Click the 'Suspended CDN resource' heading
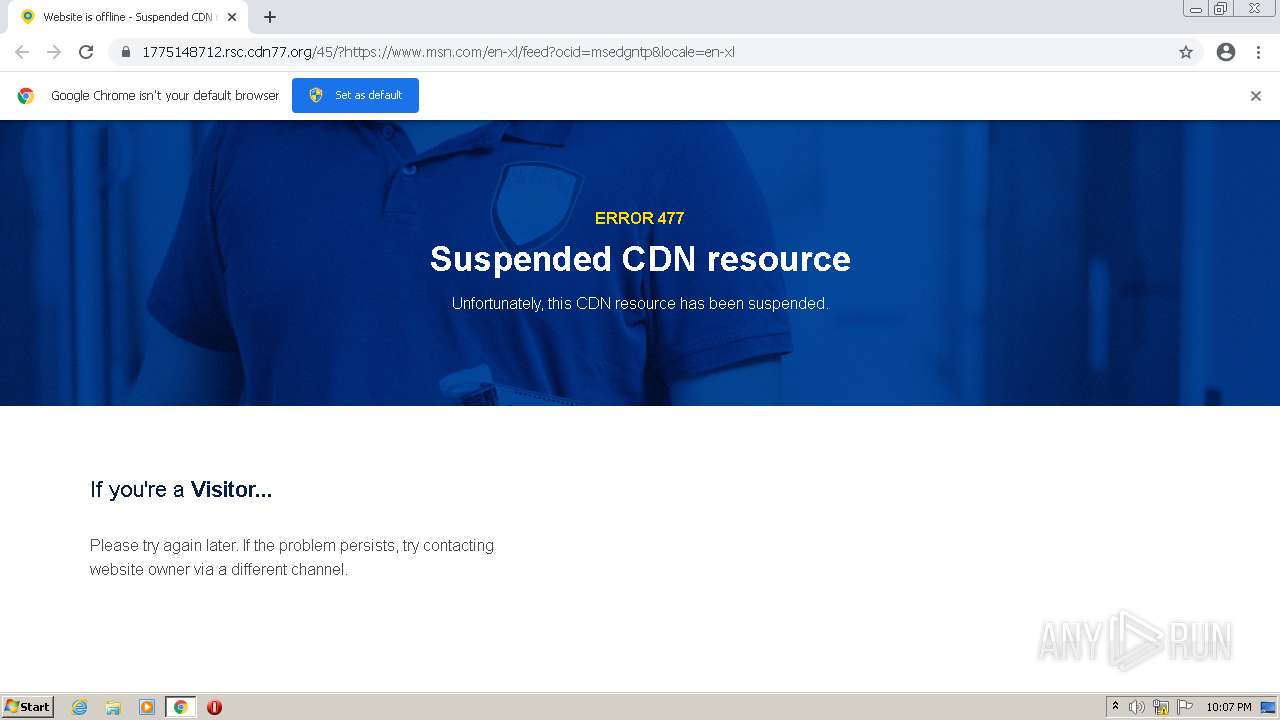 [640, 259]
